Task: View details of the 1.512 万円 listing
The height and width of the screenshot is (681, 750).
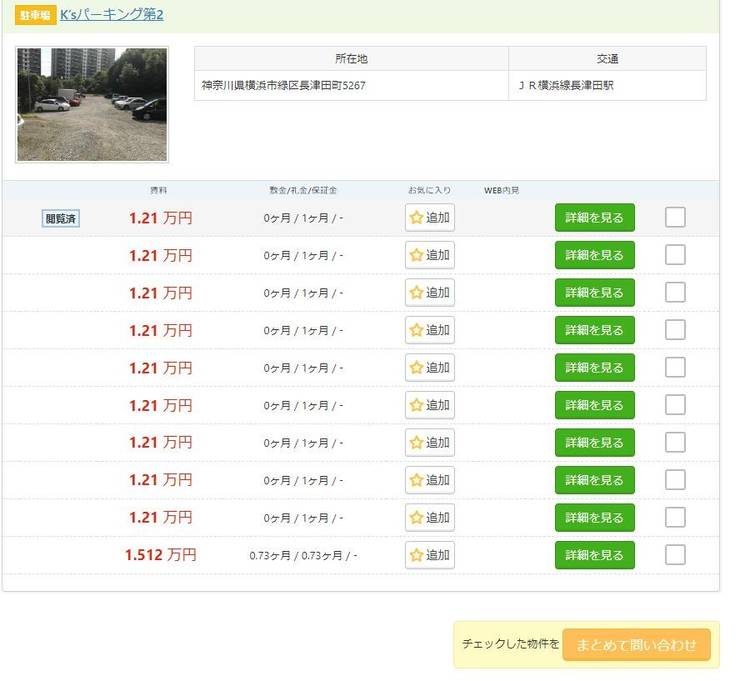Action: (x=595, y=555)
